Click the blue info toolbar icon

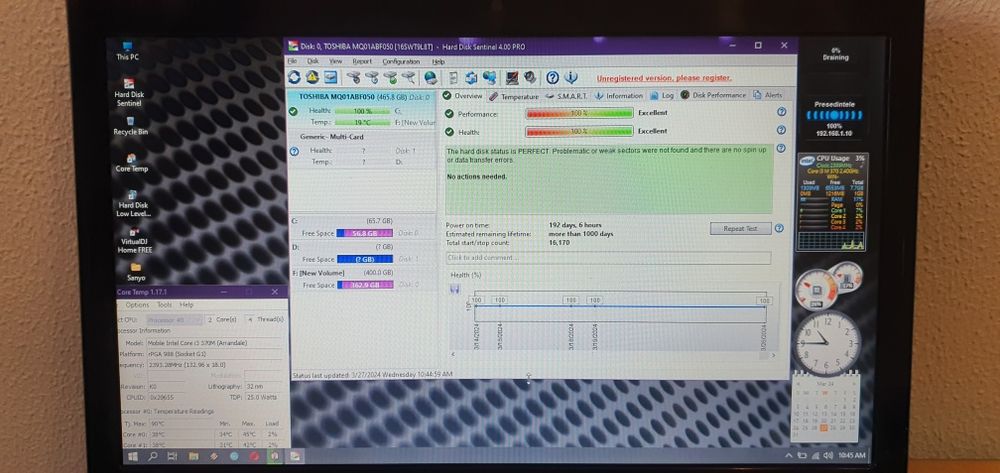click(x=571, y=78)
